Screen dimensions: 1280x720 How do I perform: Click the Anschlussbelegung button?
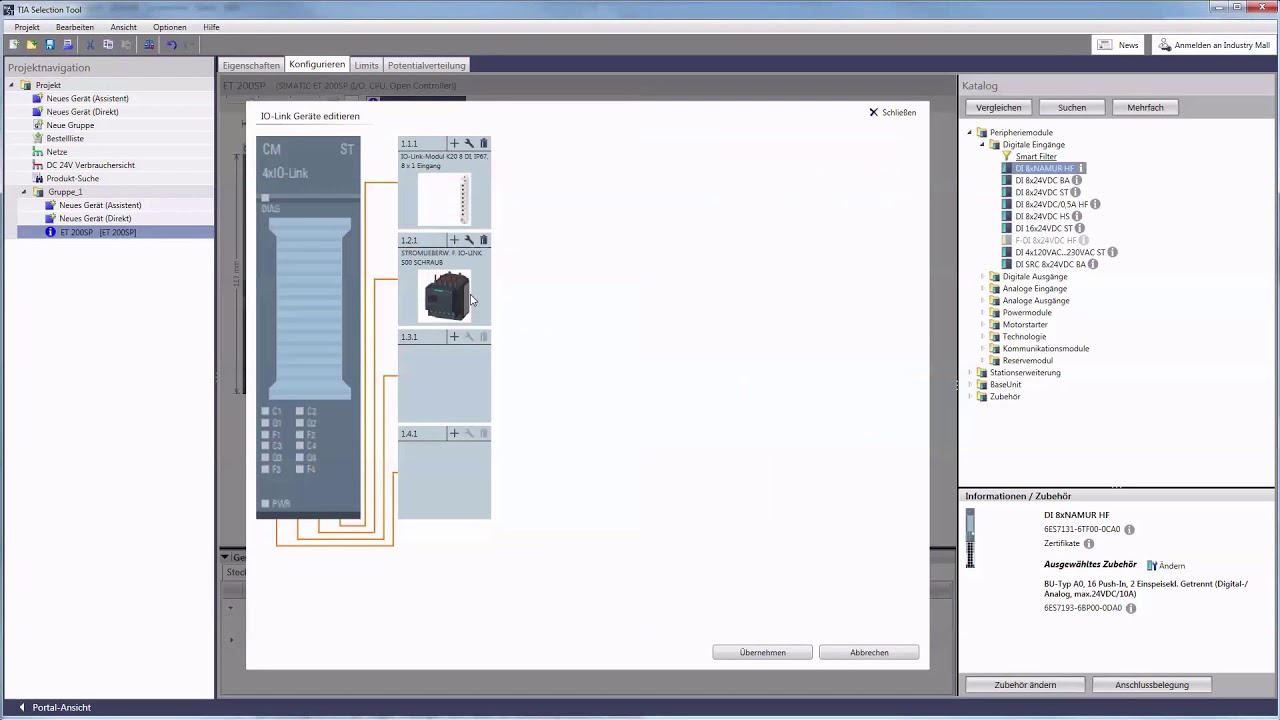(1152, 685)
